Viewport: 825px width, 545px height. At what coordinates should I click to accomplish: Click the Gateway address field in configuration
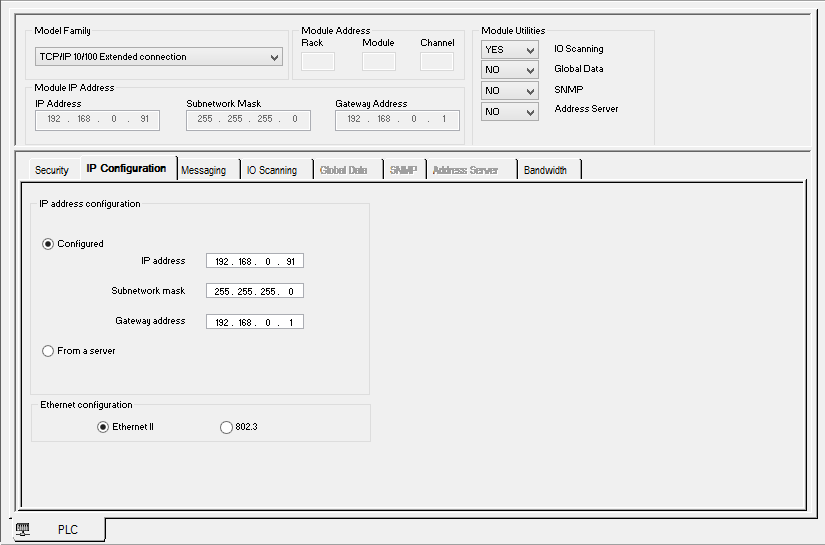tap(255, 322)
